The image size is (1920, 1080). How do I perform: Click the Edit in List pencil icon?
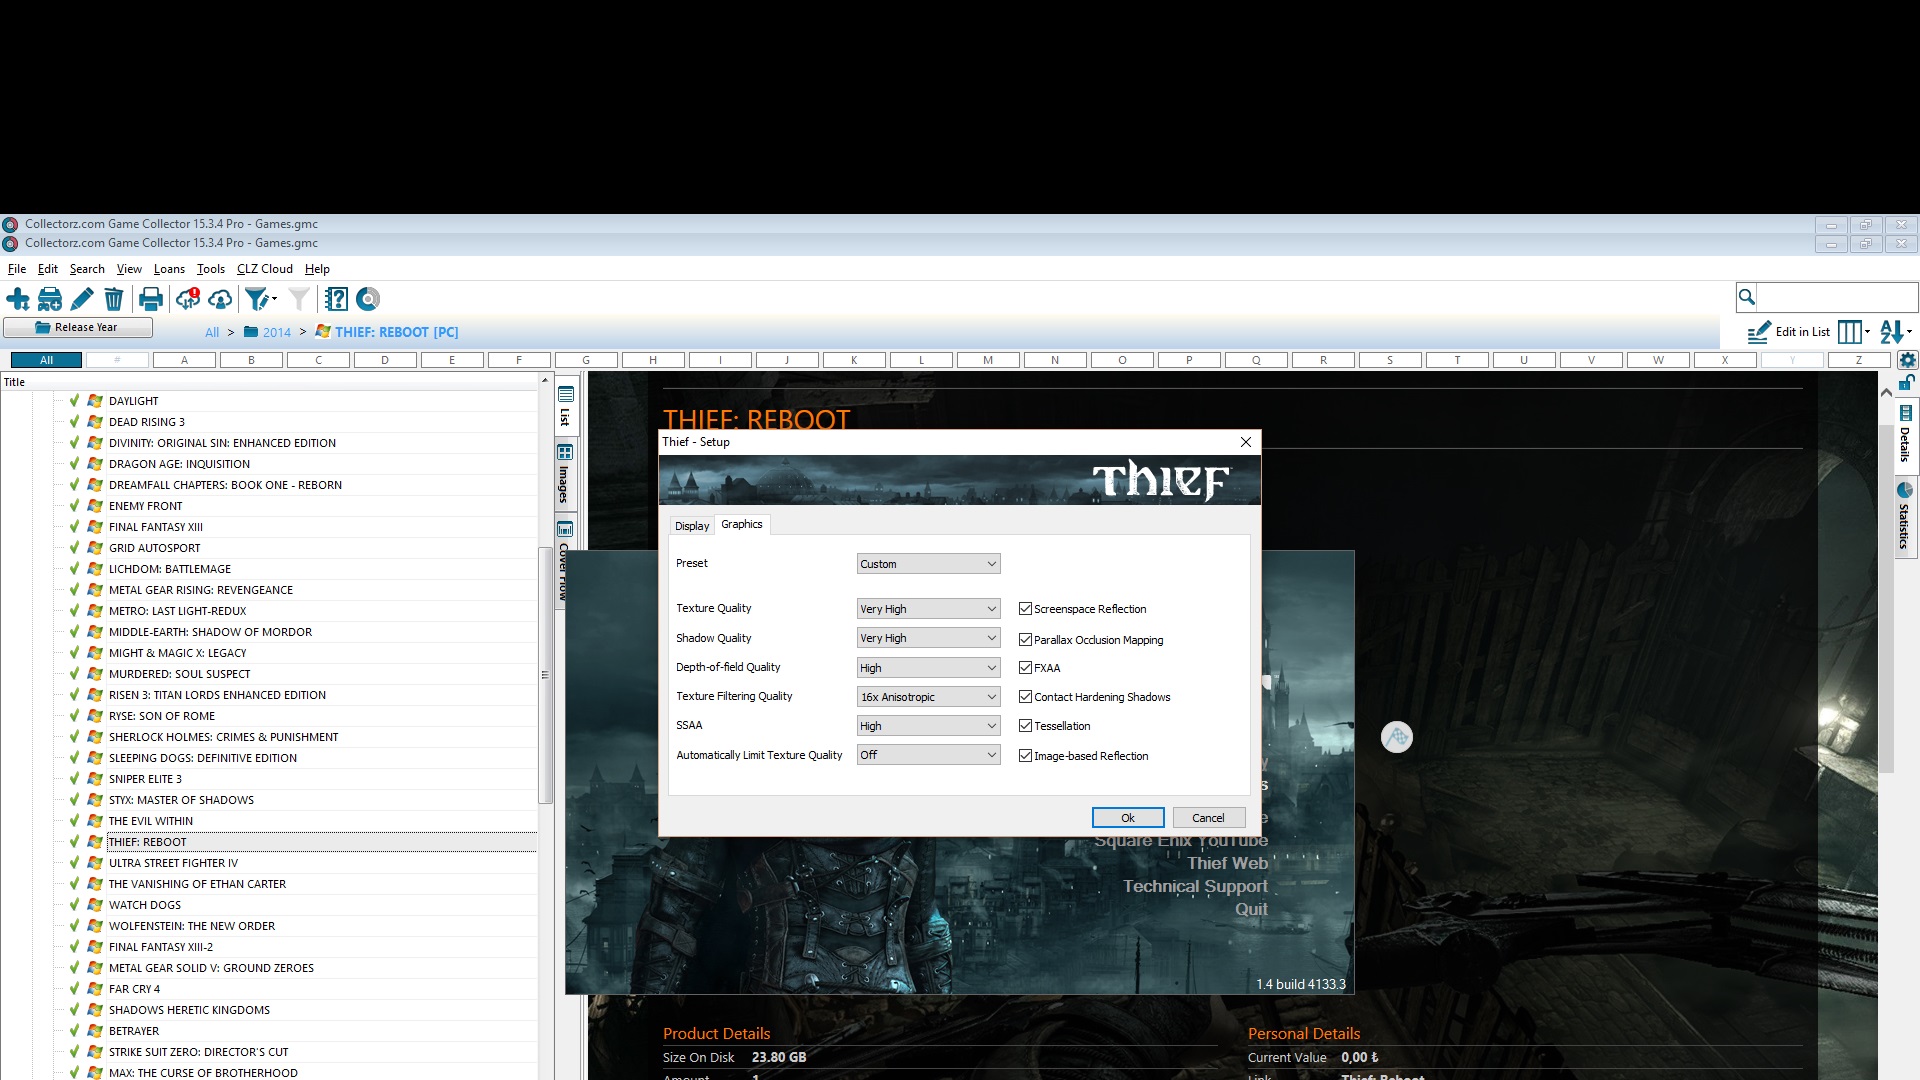tap(1759, 332)
